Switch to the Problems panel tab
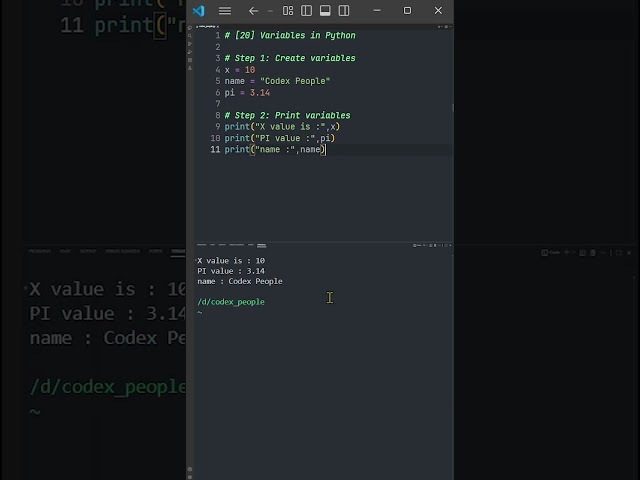This screenshot has height=480, width=640. pyautogui.click(x=202, y=245)
